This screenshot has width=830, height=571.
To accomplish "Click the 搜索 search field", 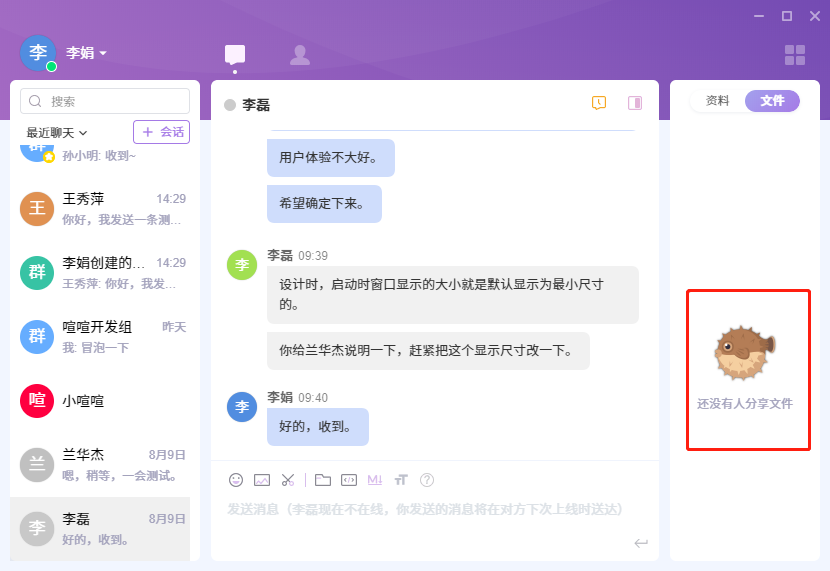I will click(x=105, y=101).
